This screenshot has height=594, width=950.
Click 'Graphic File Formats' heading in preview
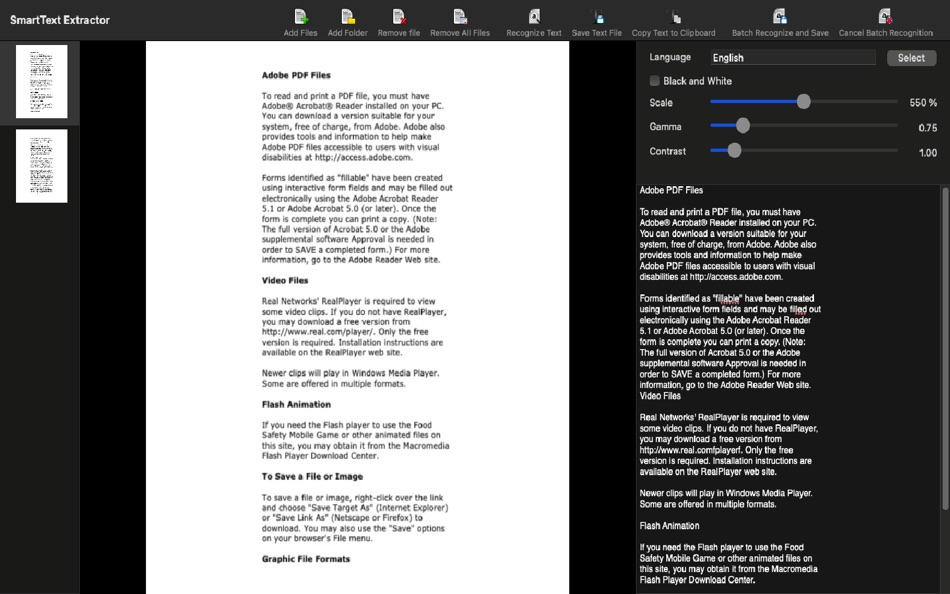306,559
